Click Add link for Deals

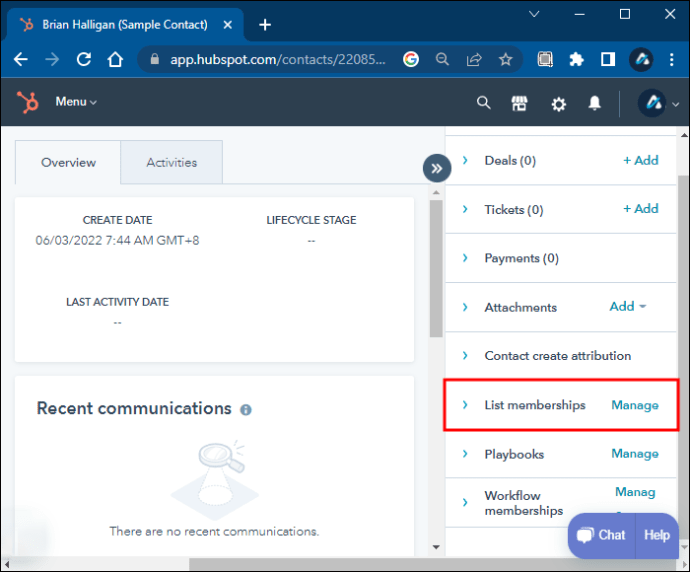(x=640, y=160)
